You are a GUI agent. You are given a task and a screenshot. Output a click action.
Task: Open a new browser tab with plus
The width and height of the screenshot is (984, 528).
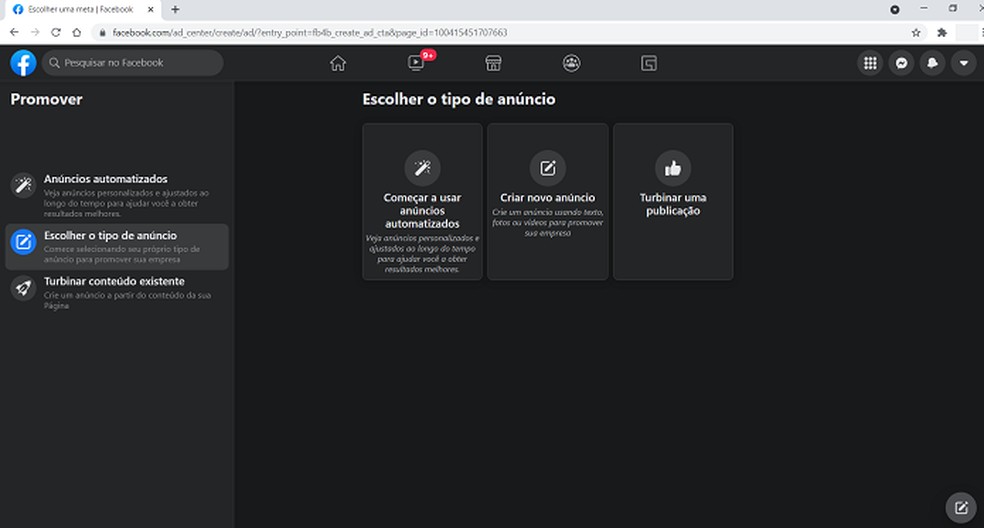(175, 9)
